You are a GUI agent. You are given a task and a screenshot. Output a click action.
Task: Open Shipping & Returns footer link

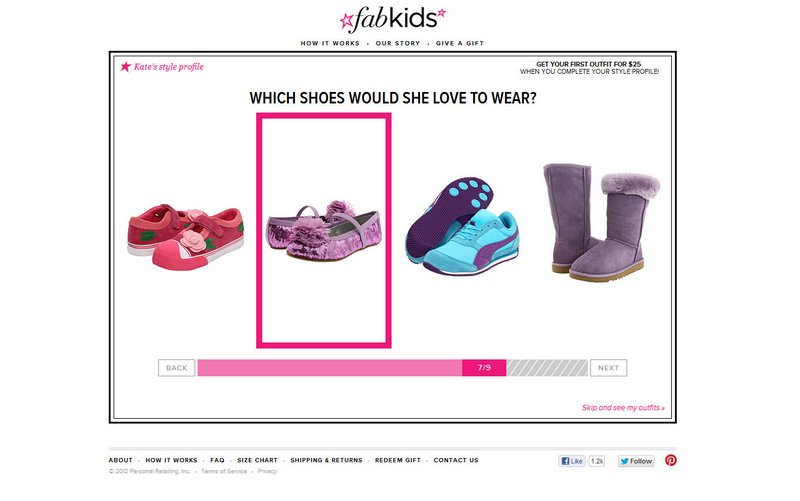pos(327,460)
